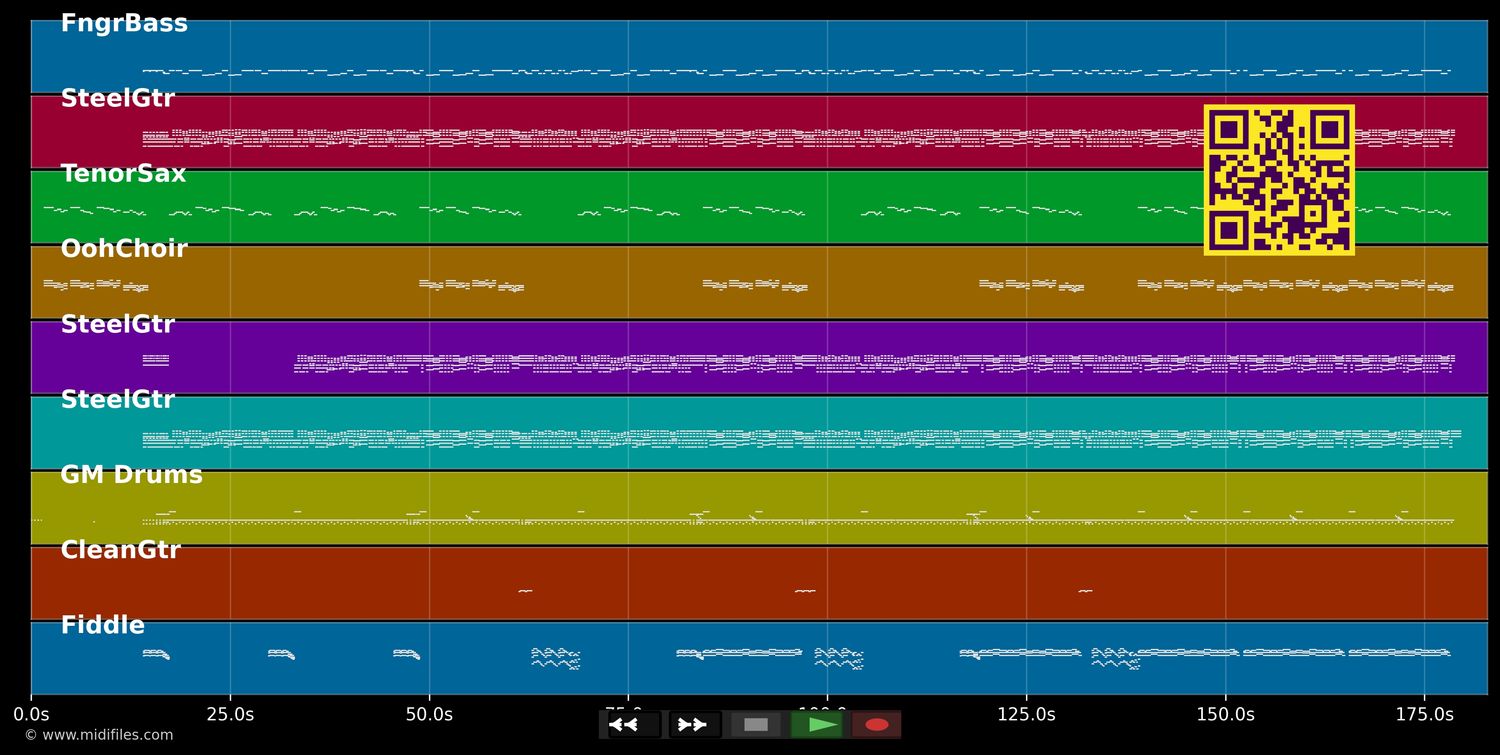Viewport: 1500px width, 755px height.
Task: Click the teal SteelGtr track label
Action: point(117,400)
